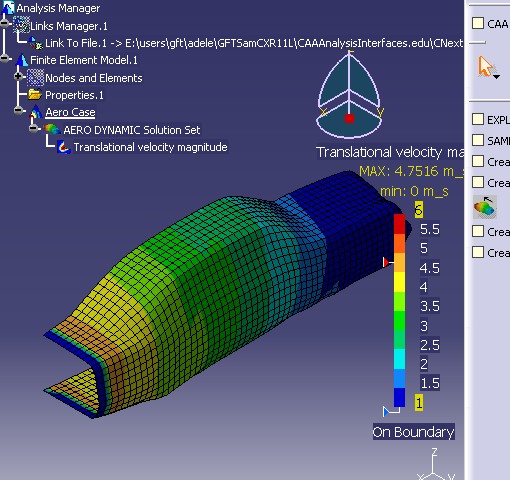The height and width of the screenshot is (480, 510).
Task: Expand the Nodes and Elements node
Action: [x=18, y=77]
